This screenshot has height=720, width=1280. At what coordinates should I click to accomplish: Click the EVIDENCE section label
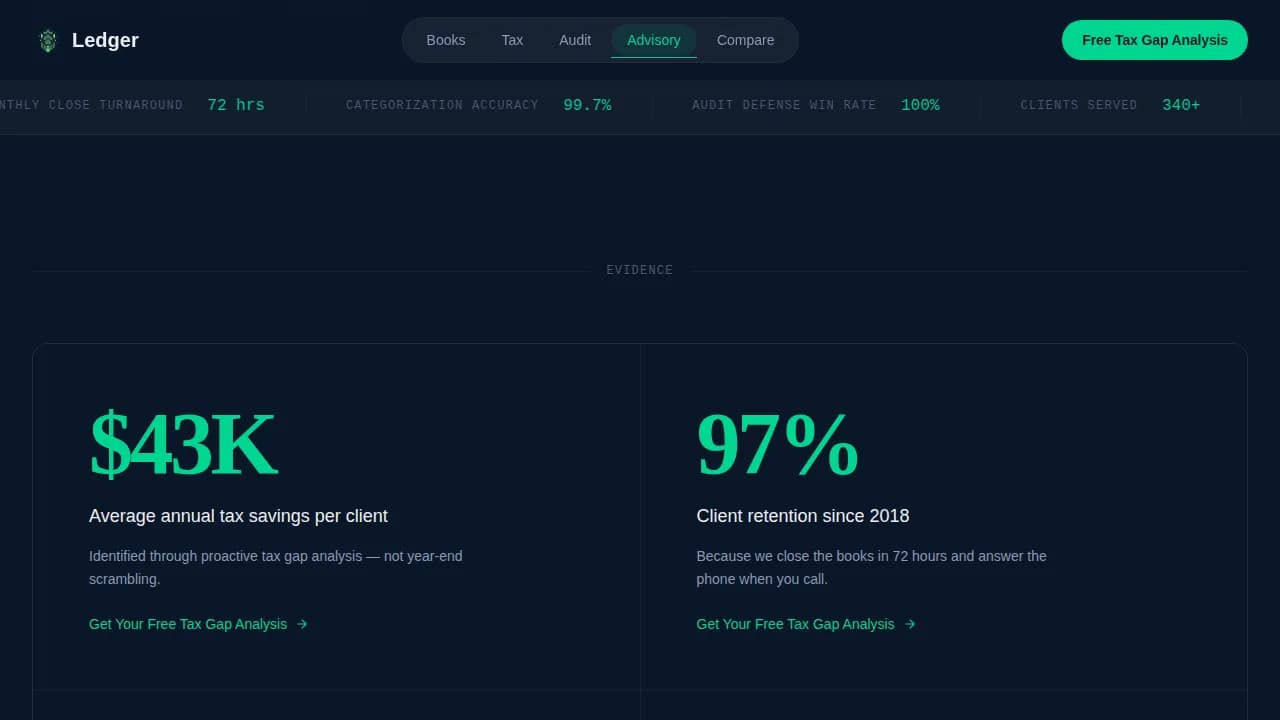point(640,270)
